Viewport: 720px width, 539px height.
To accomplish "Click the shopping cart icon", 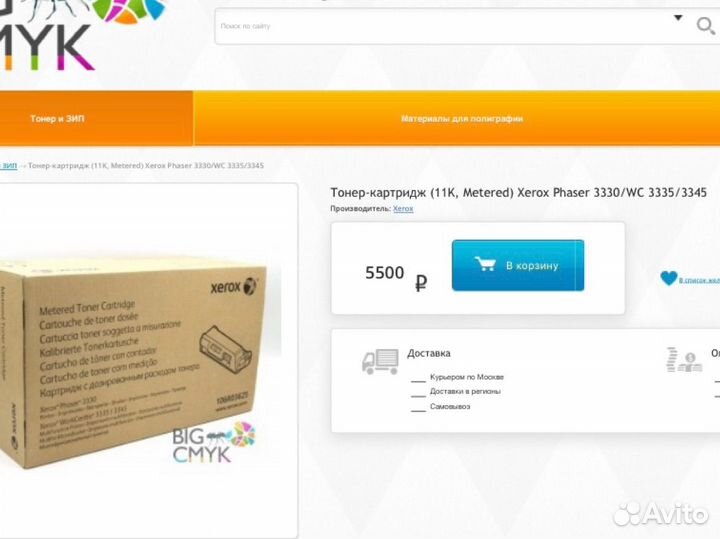I will 485,264.
